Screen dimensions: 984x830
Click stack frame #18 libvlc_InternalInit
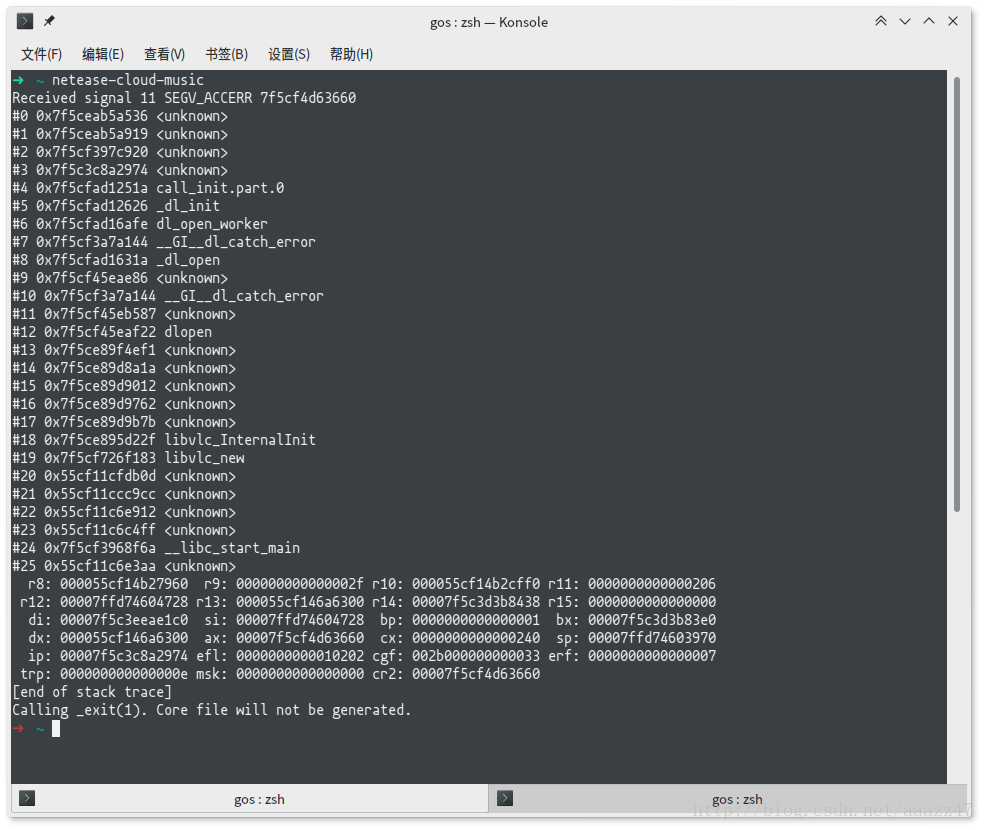click(164, 440)
